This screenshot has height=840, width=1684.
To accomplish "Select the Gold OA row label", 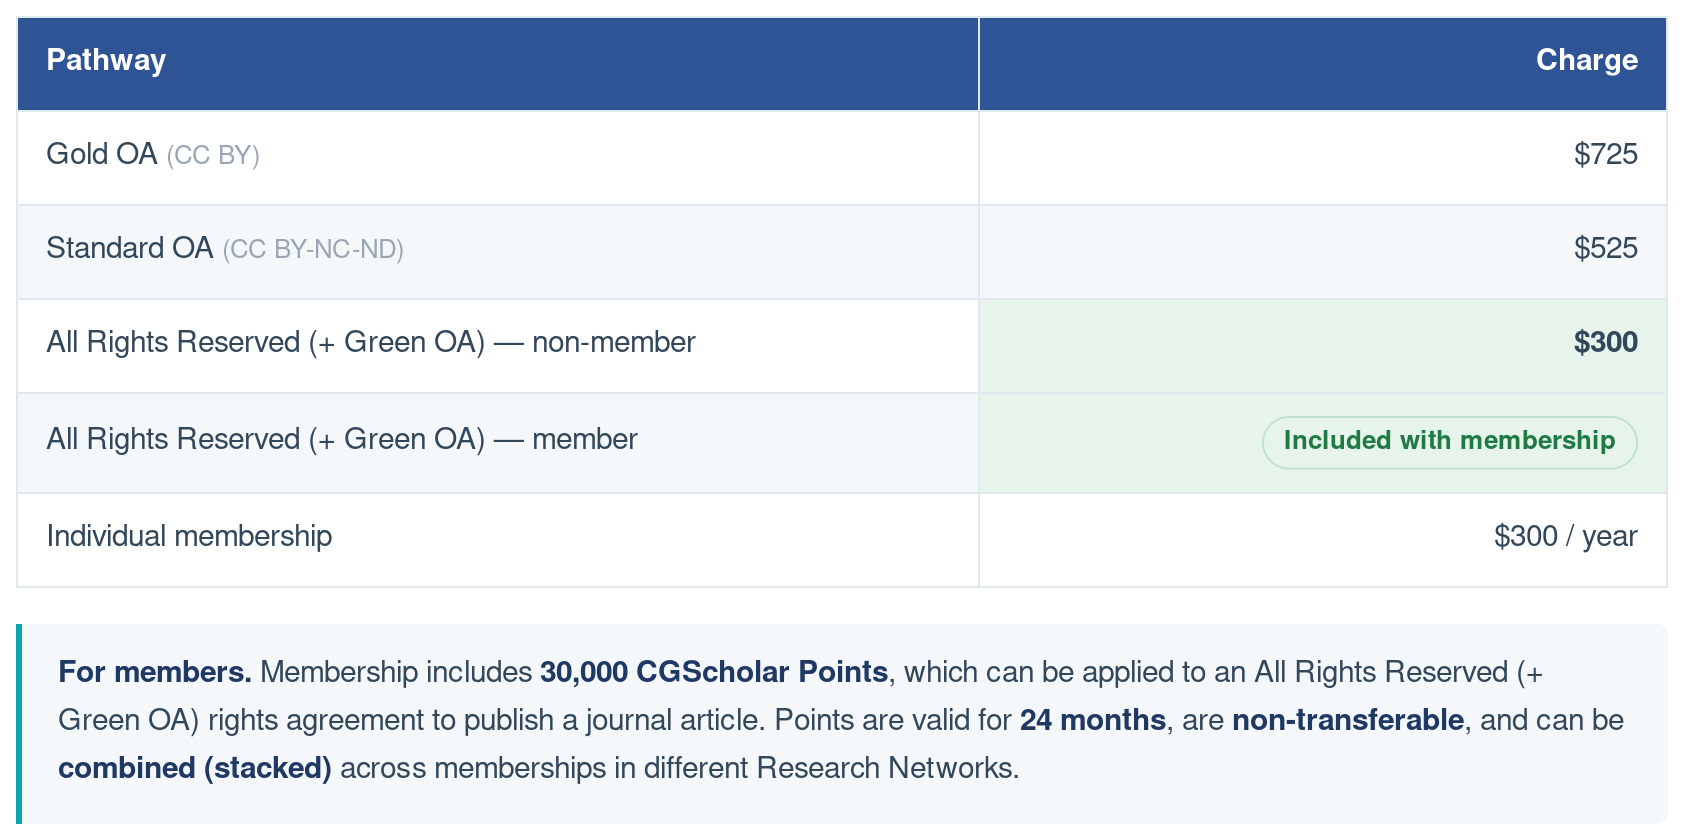I will pos(102,154).
